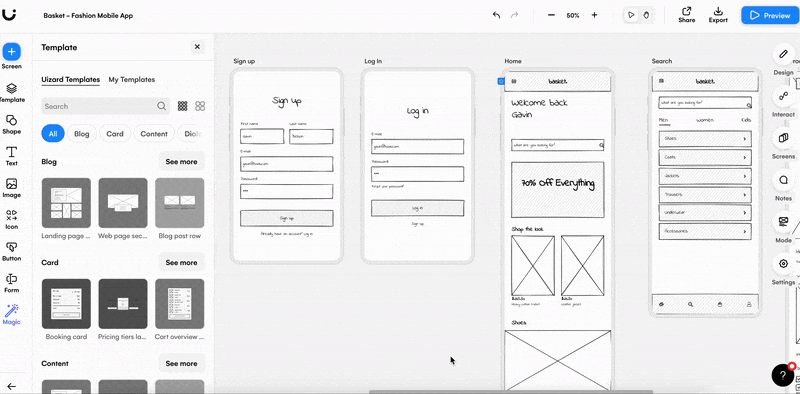
Task: Redo the last action
Action: (x=515, y=15)
